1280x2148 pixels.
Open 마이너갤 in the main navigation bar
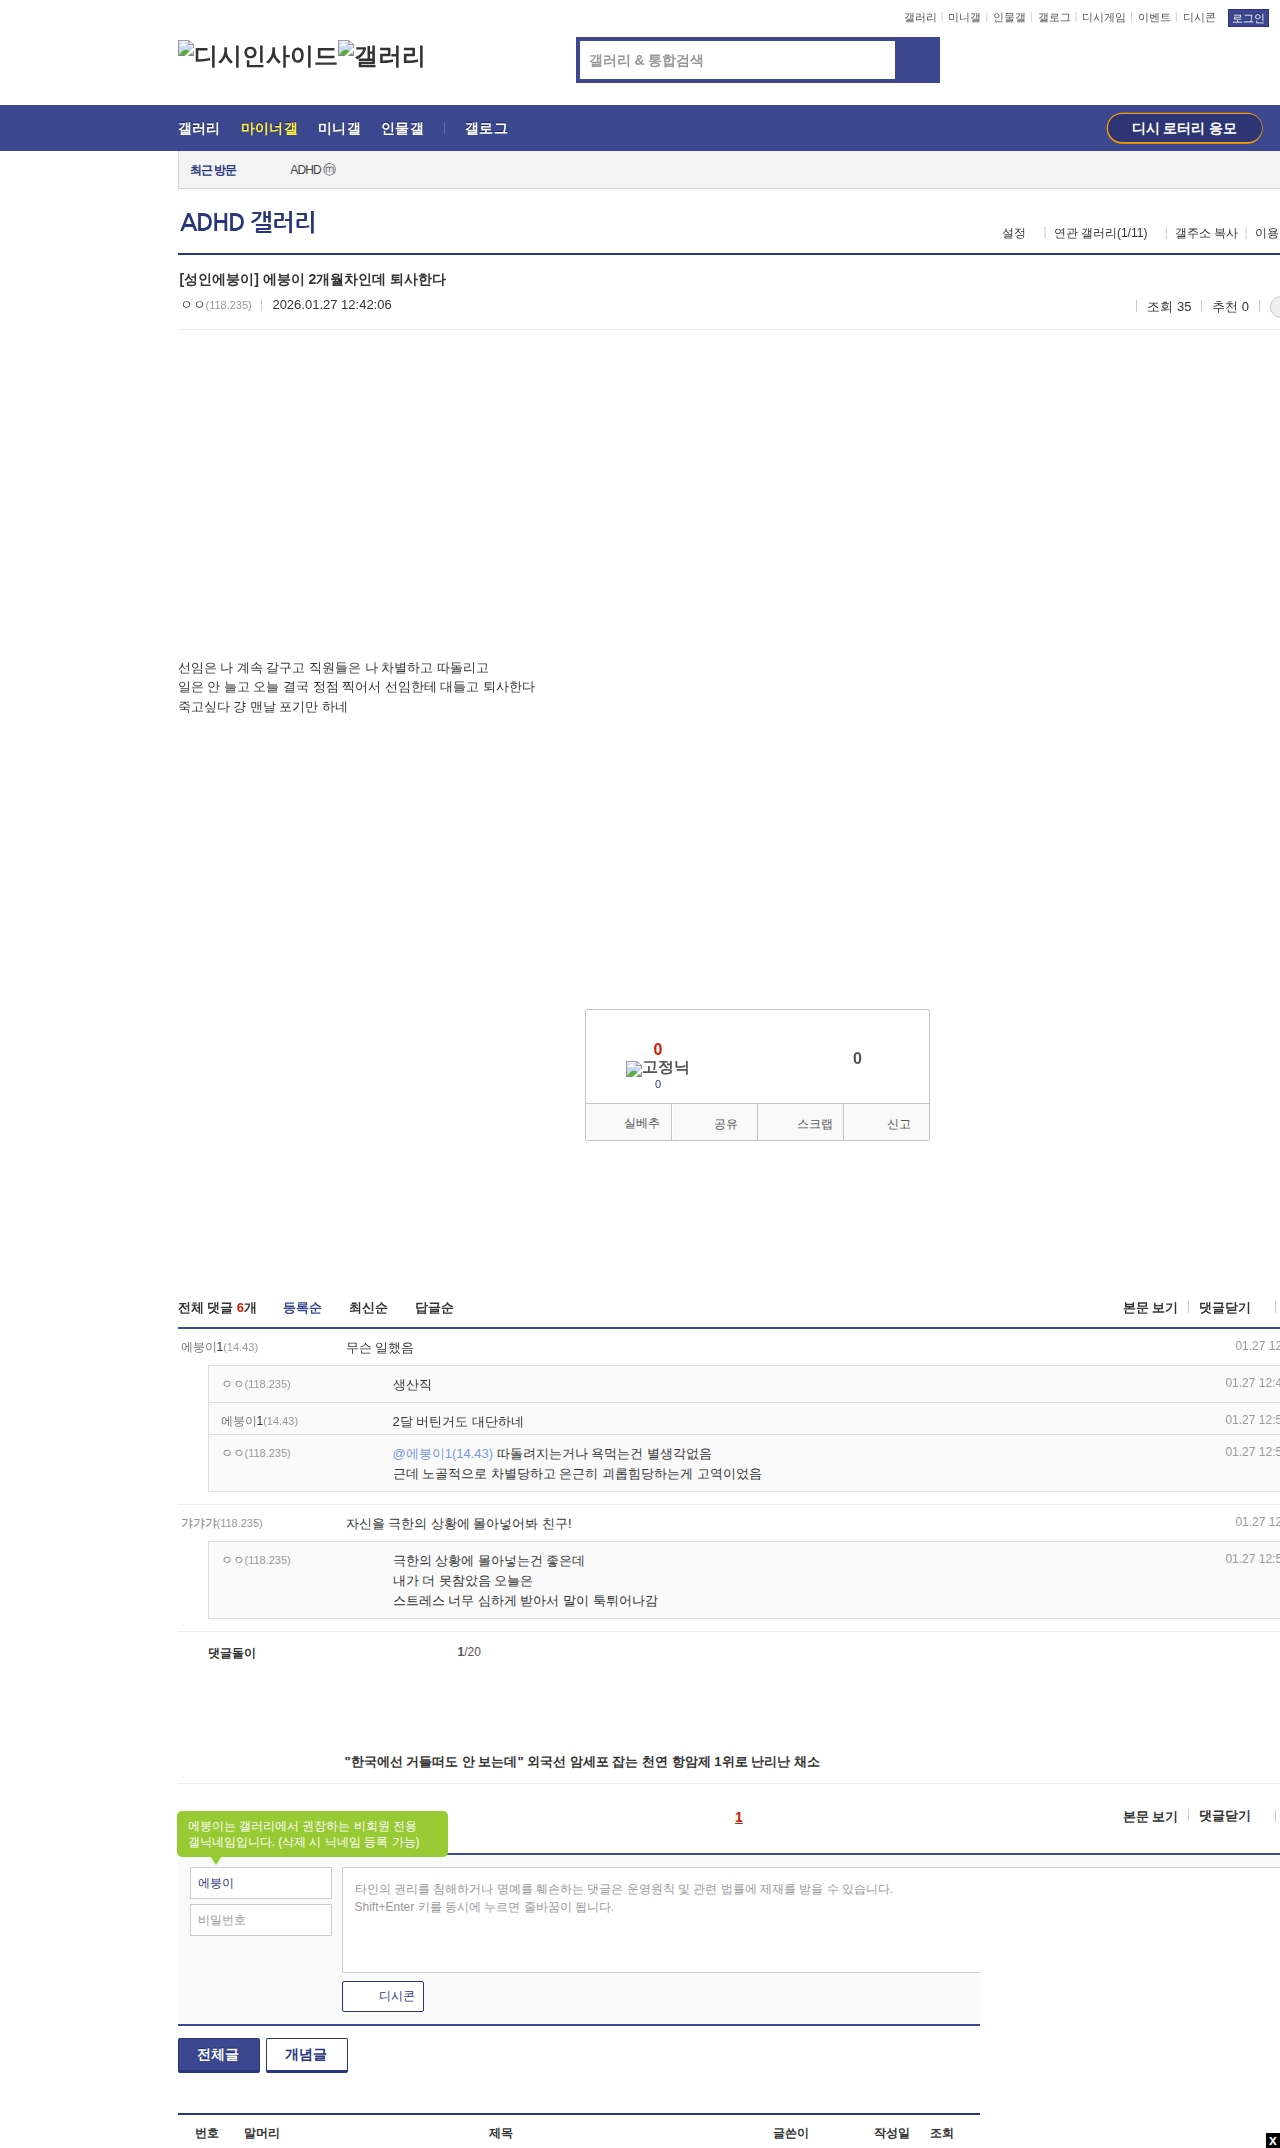(x=269, y=129)
